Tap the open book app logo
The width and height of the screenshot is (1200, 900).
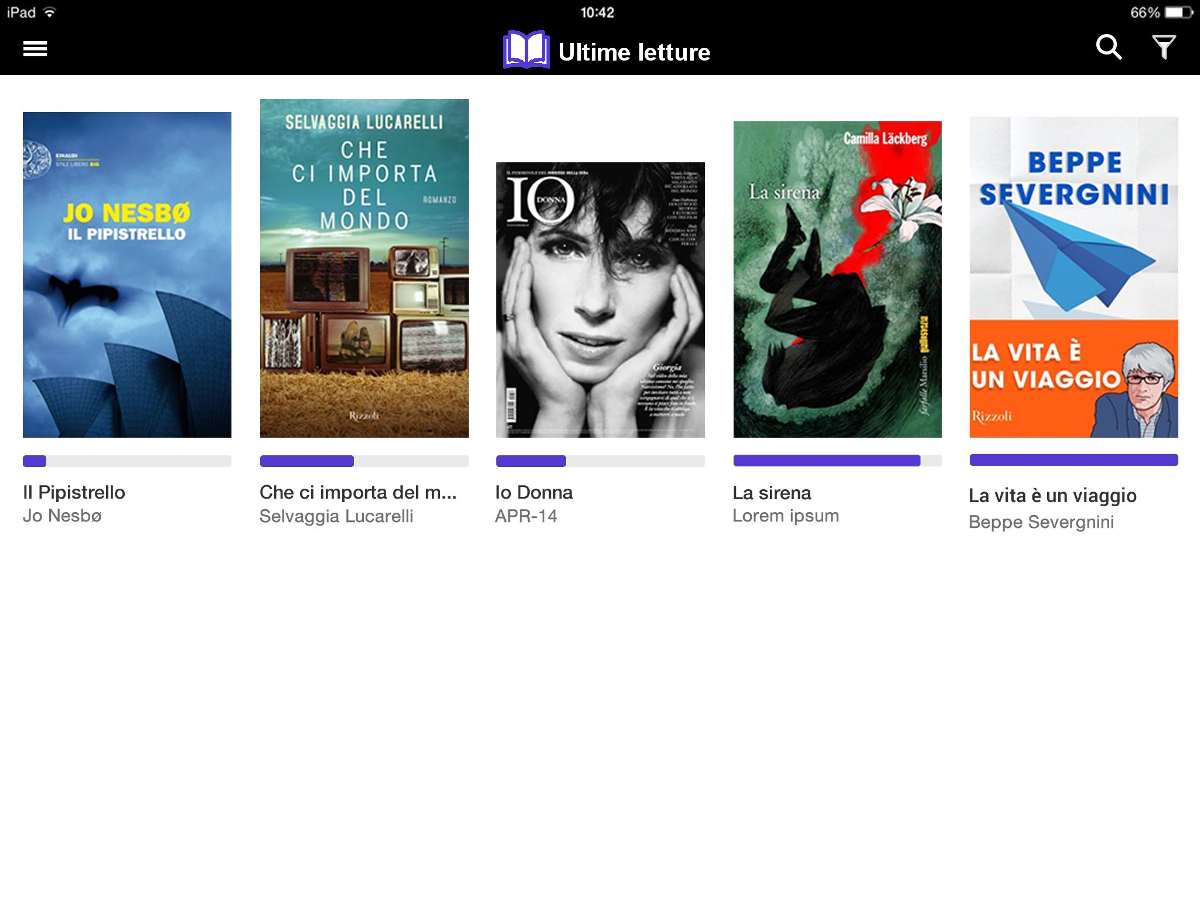(x=526, y=50)
